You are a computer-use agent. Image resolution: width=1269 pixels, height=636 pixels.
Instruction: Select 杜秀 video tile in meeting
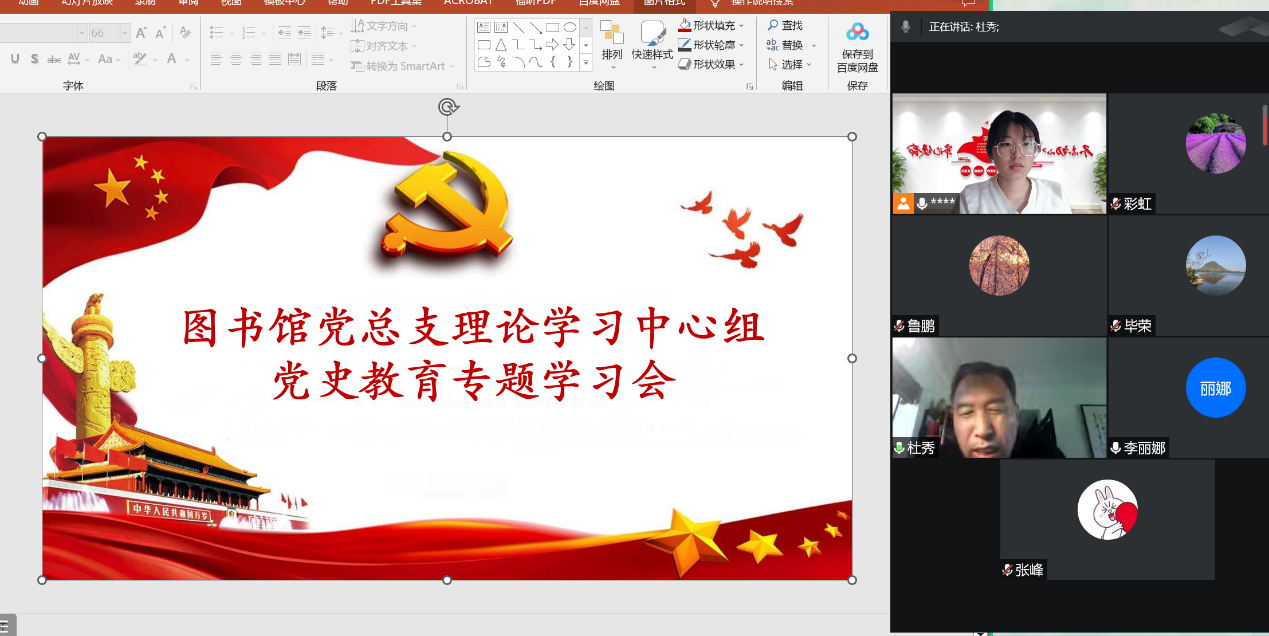(999, 398)
